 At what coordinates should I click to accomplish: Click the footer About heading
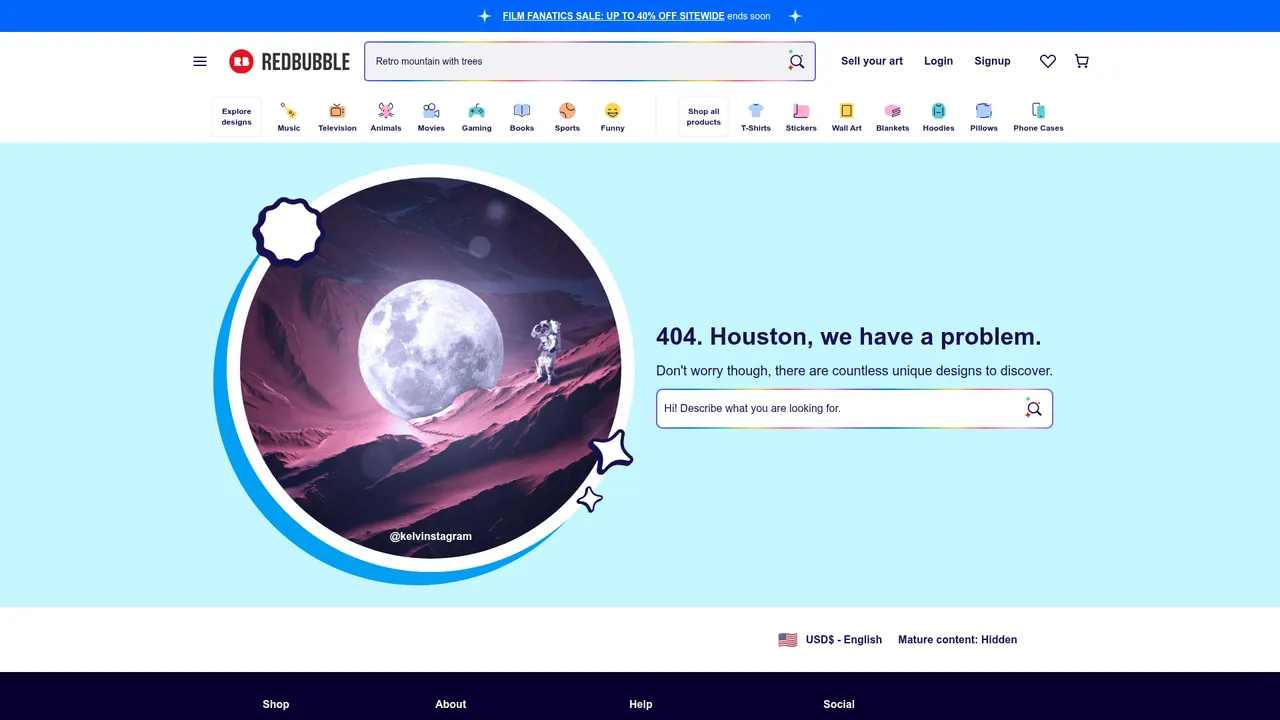coord(451,704)
